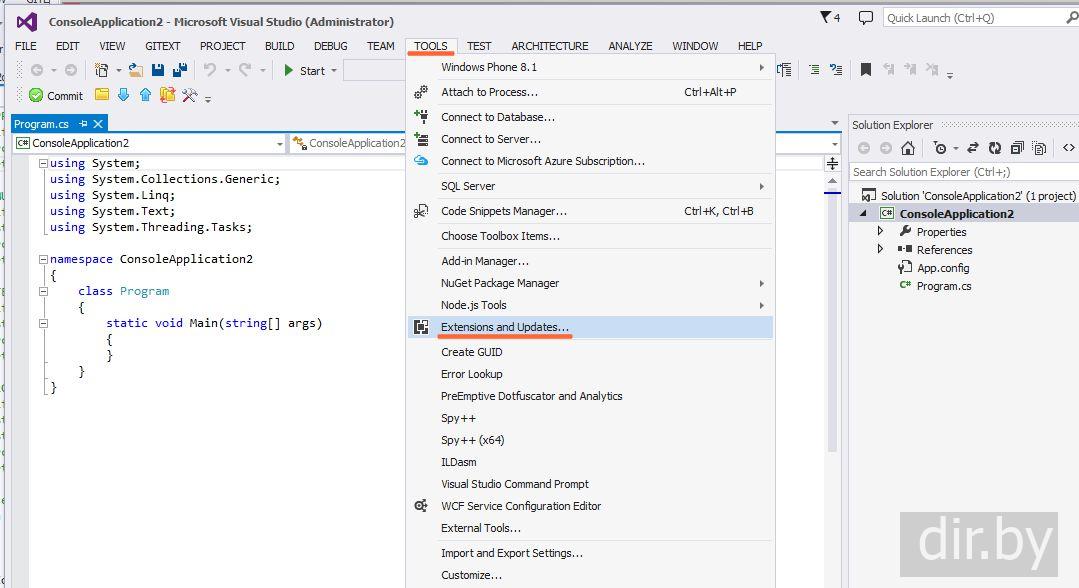1079x588 pixels.
Task: Click the Git push up-arrow icon
Action: pos(145,95)
